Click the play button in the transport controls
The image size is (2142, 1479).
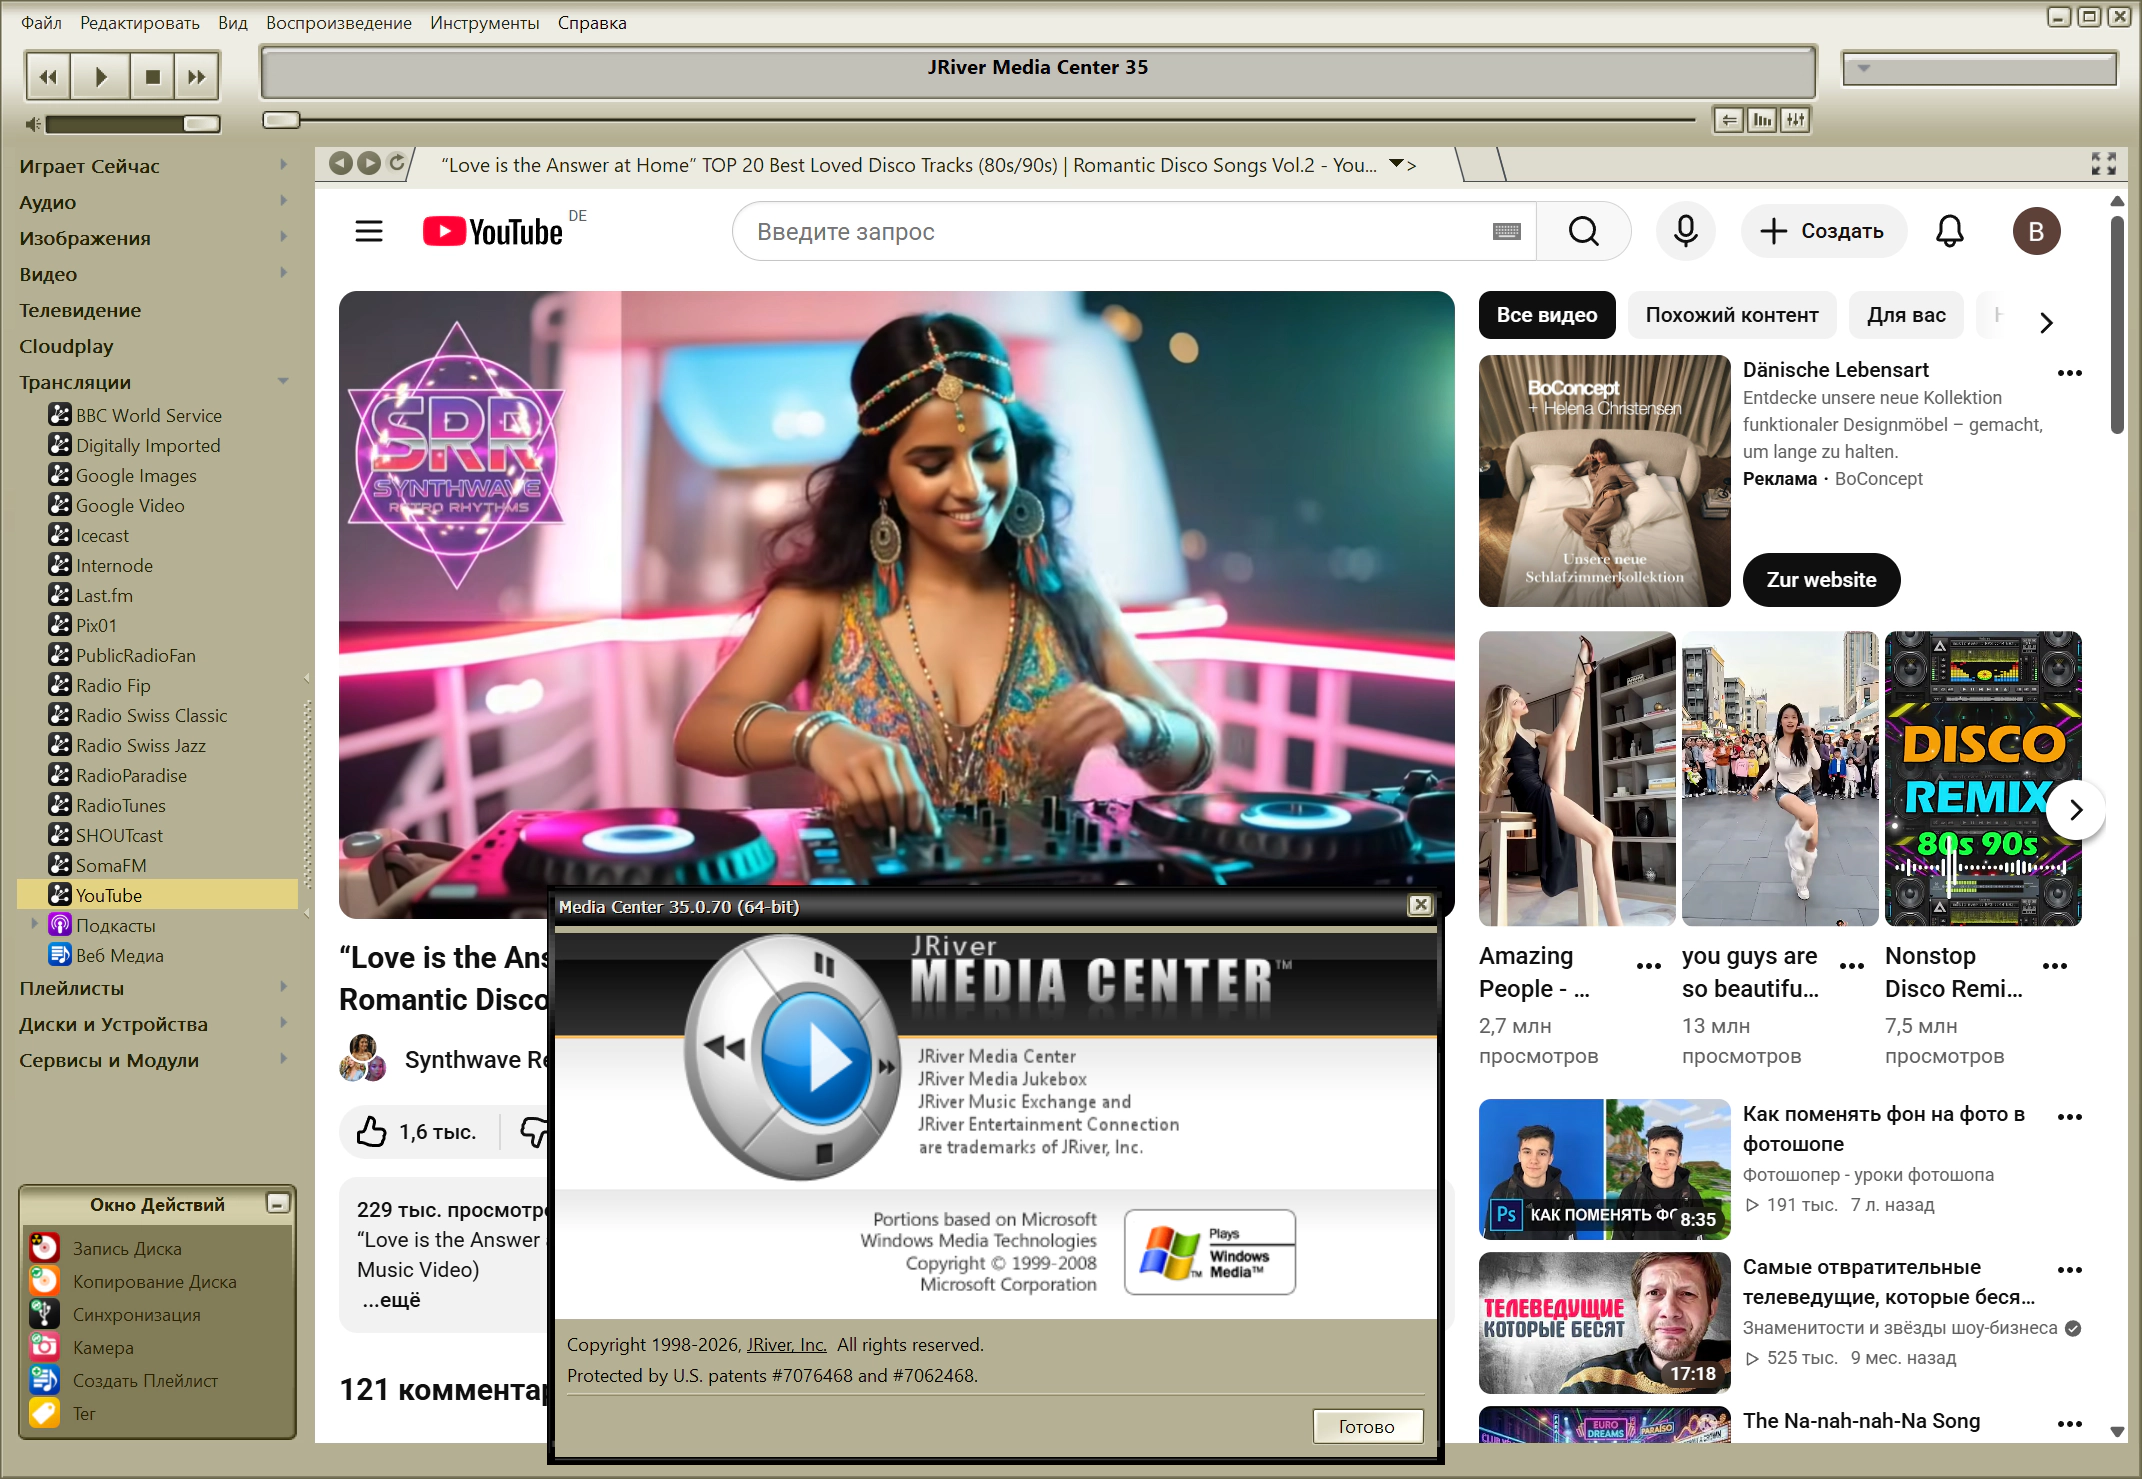[101, 76]
